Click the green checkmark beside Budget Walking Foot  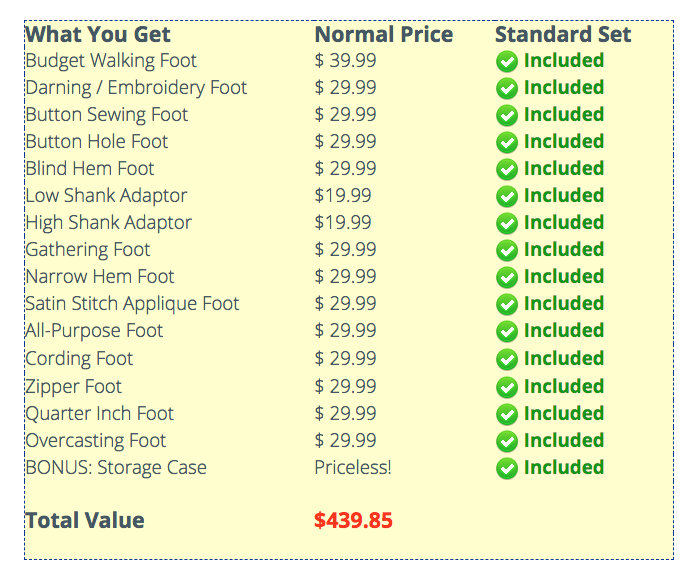(507, 61)
